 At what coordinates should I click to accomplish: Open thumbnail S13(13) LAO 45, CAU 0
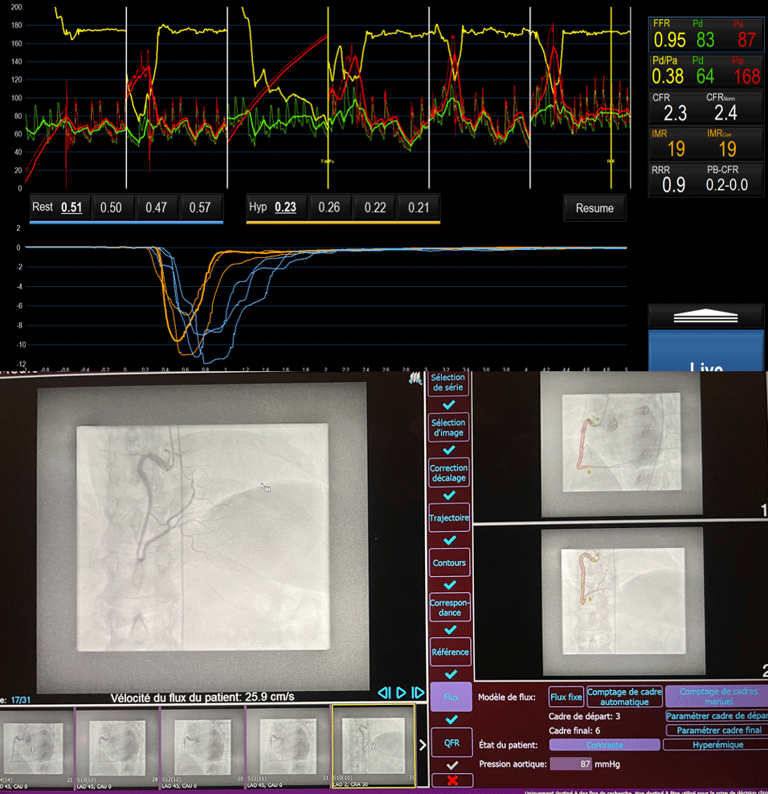[x=116, y=747]
